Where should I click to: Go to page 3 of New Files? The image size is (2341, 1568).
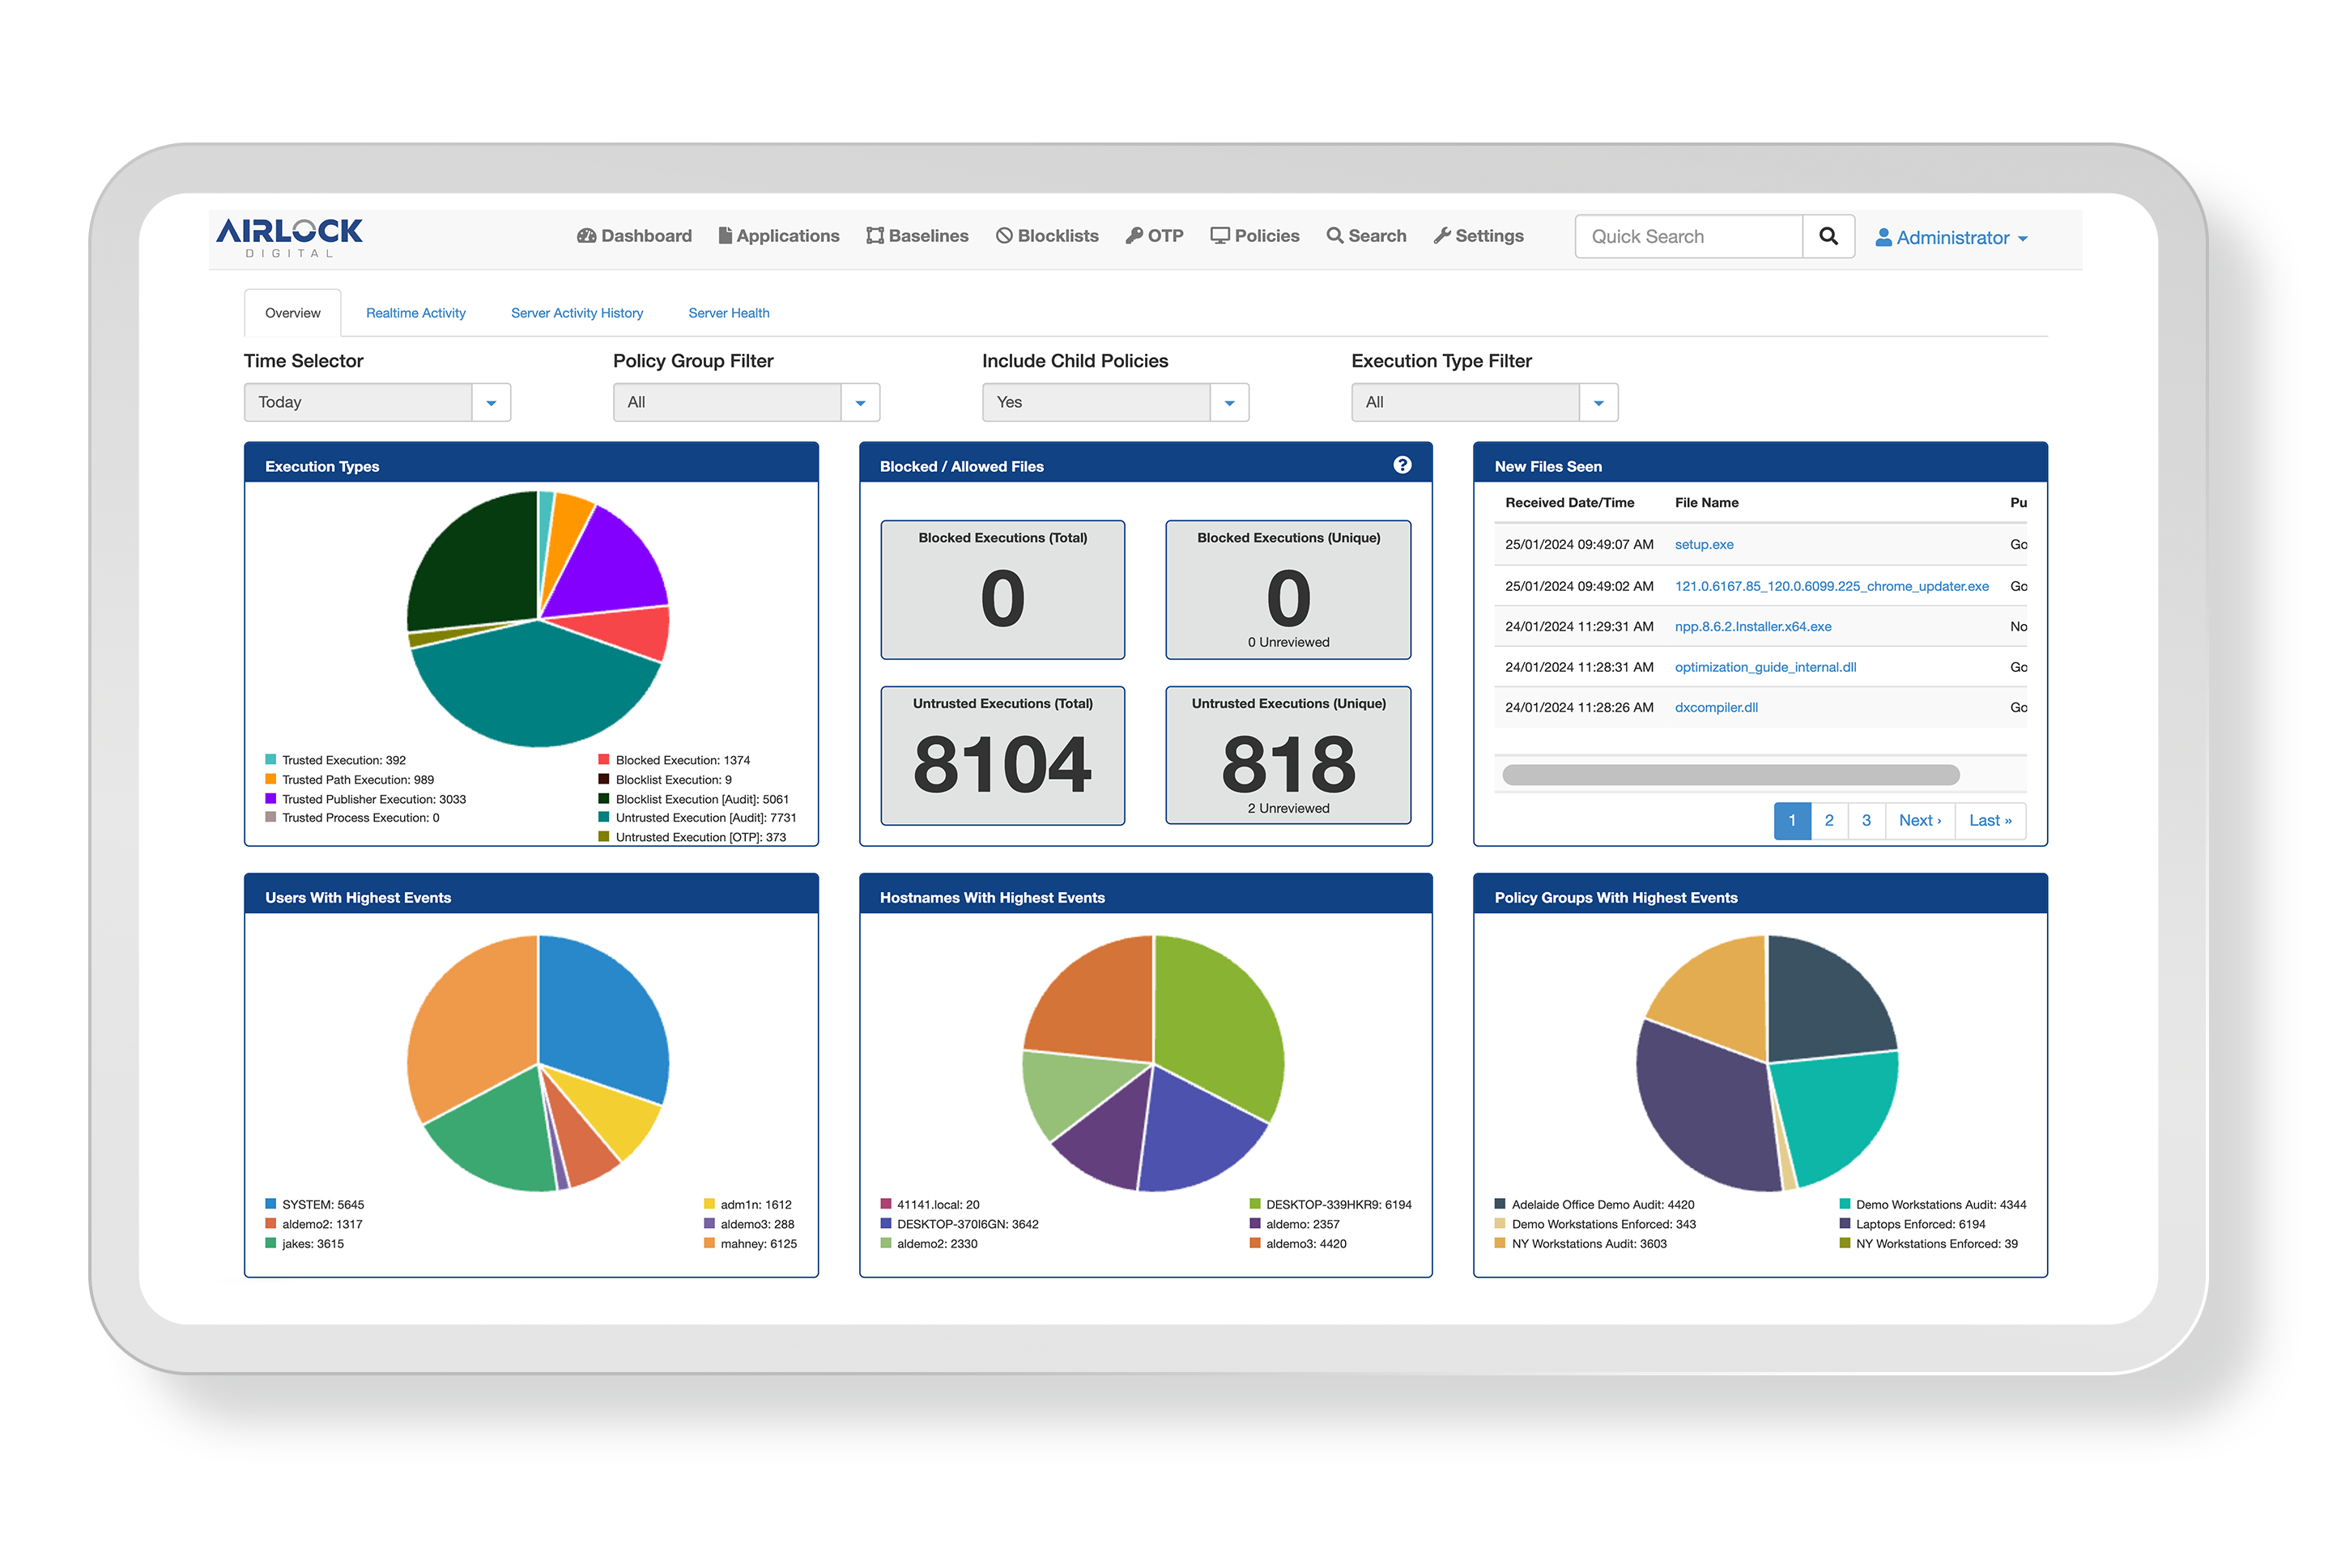point(1866,820)
